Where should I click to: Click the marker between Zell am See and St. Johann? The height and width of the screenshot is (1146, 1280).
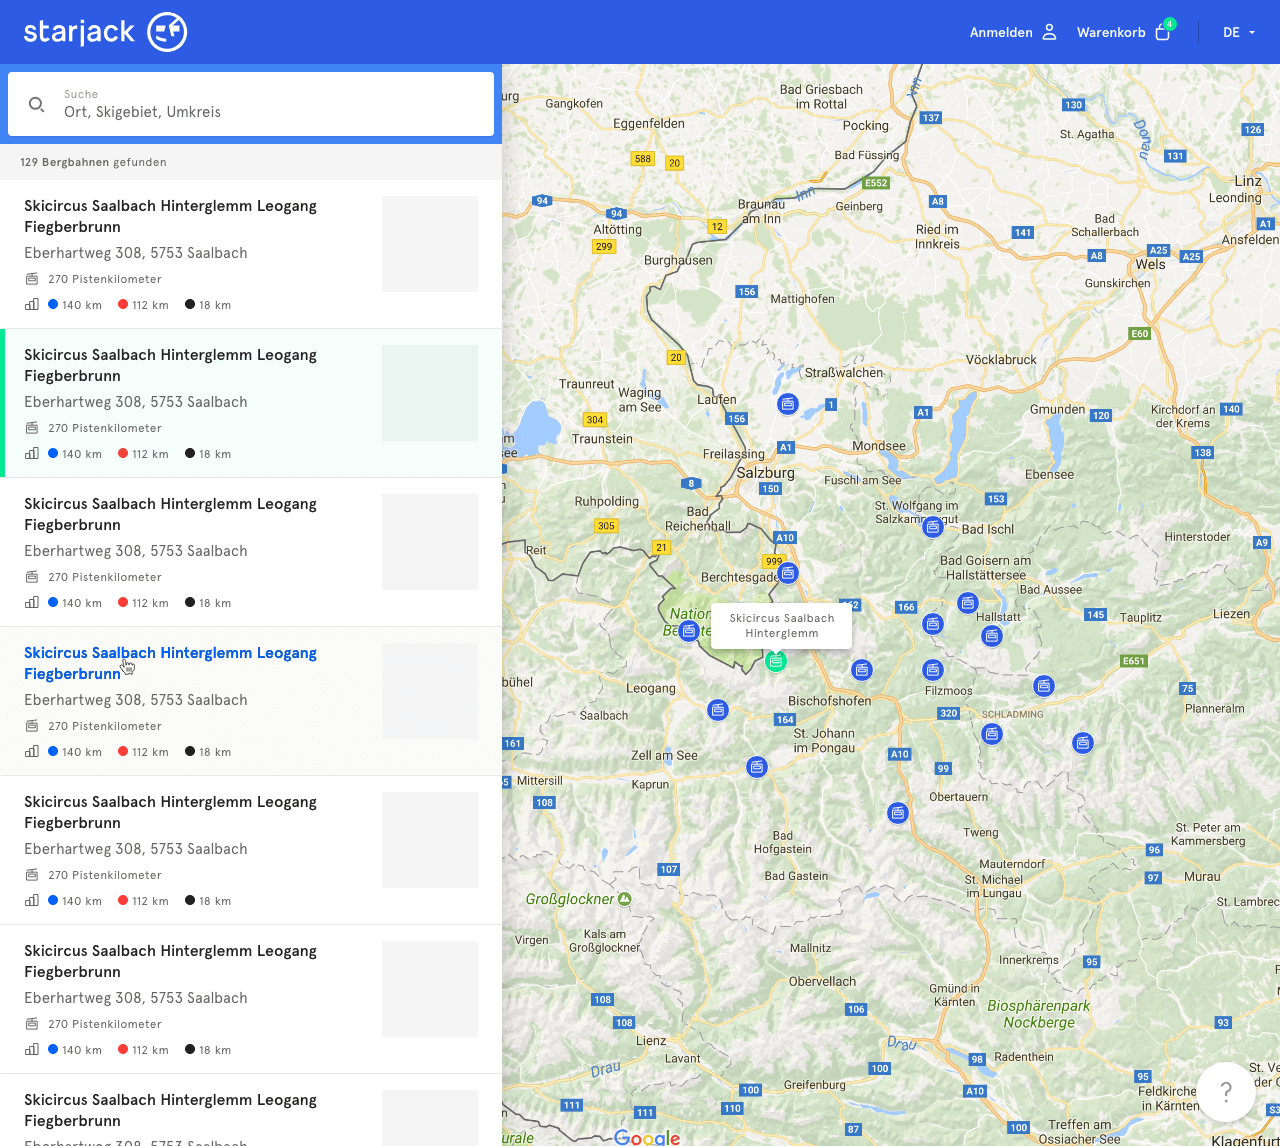pos(757,767)
